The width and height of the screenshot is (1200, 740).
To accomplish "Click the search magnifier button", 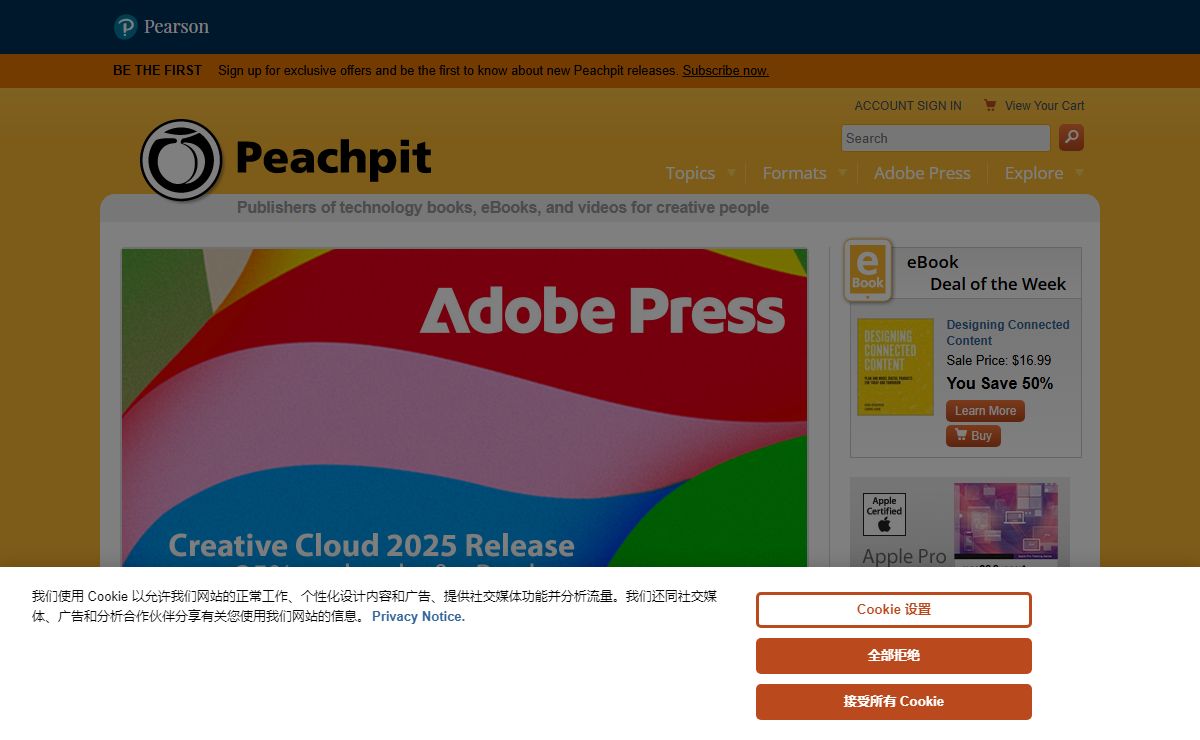I will click(x=1071, y=138).
